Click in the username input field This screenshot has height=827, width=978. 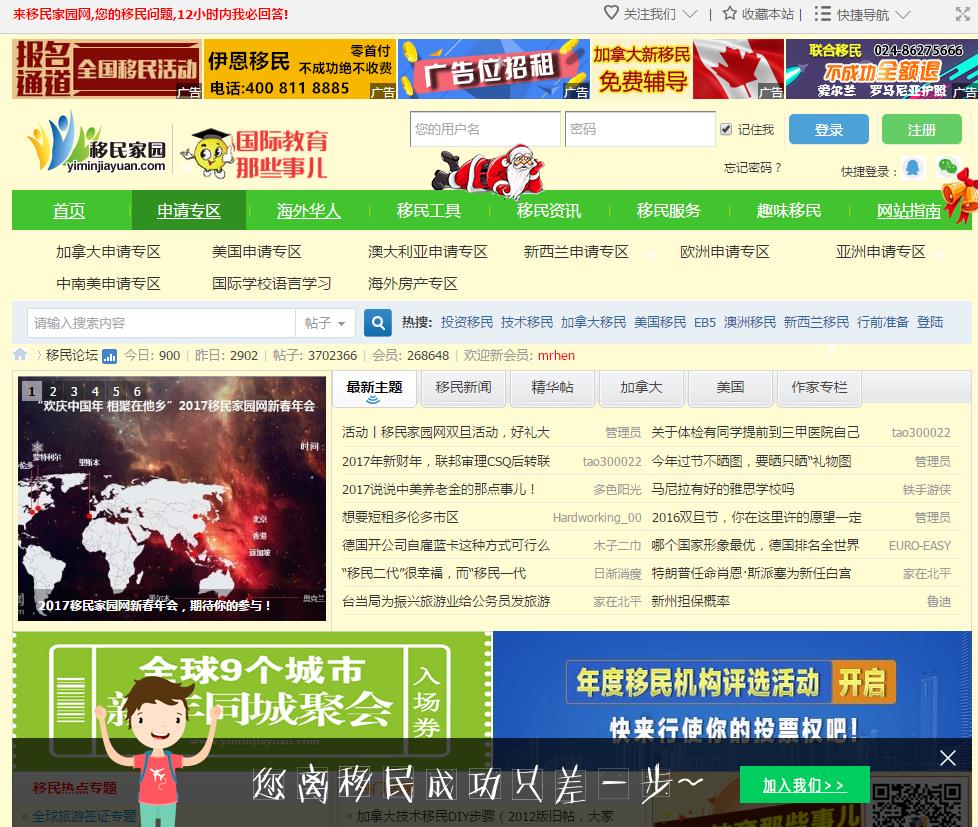(x=485, y=129)
